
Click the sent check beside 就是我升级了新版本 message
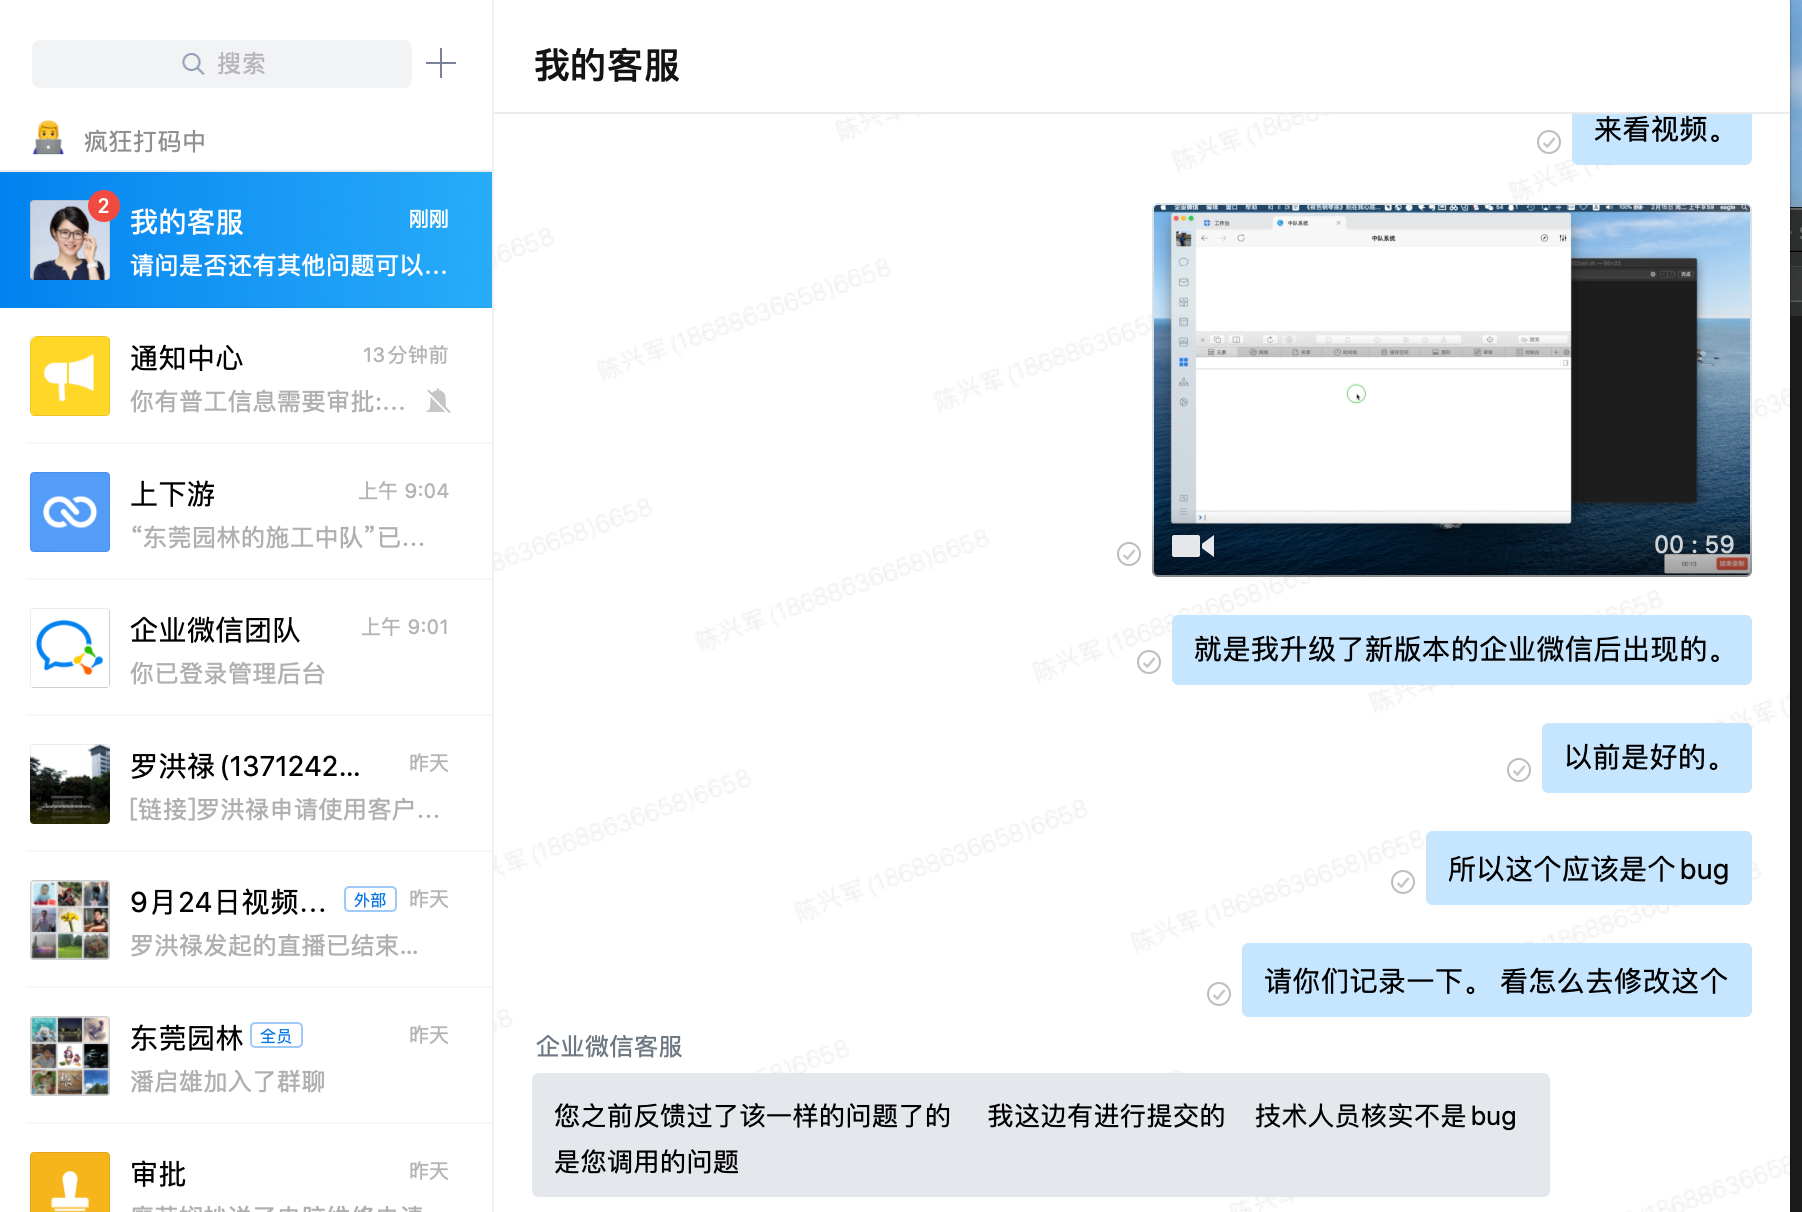pyautogui.click(x=1149, y=662)
